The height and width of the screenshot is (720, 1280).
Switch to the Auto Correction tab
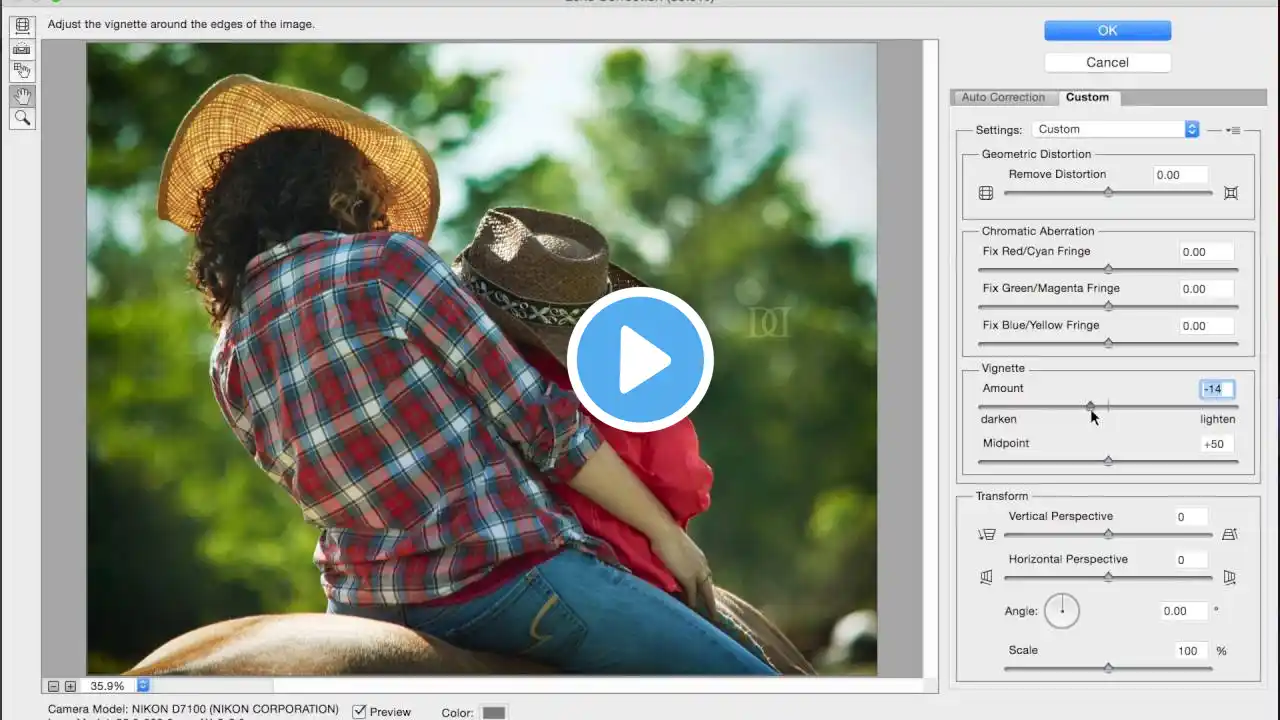pyautogui.click(x=1002, y=97)
